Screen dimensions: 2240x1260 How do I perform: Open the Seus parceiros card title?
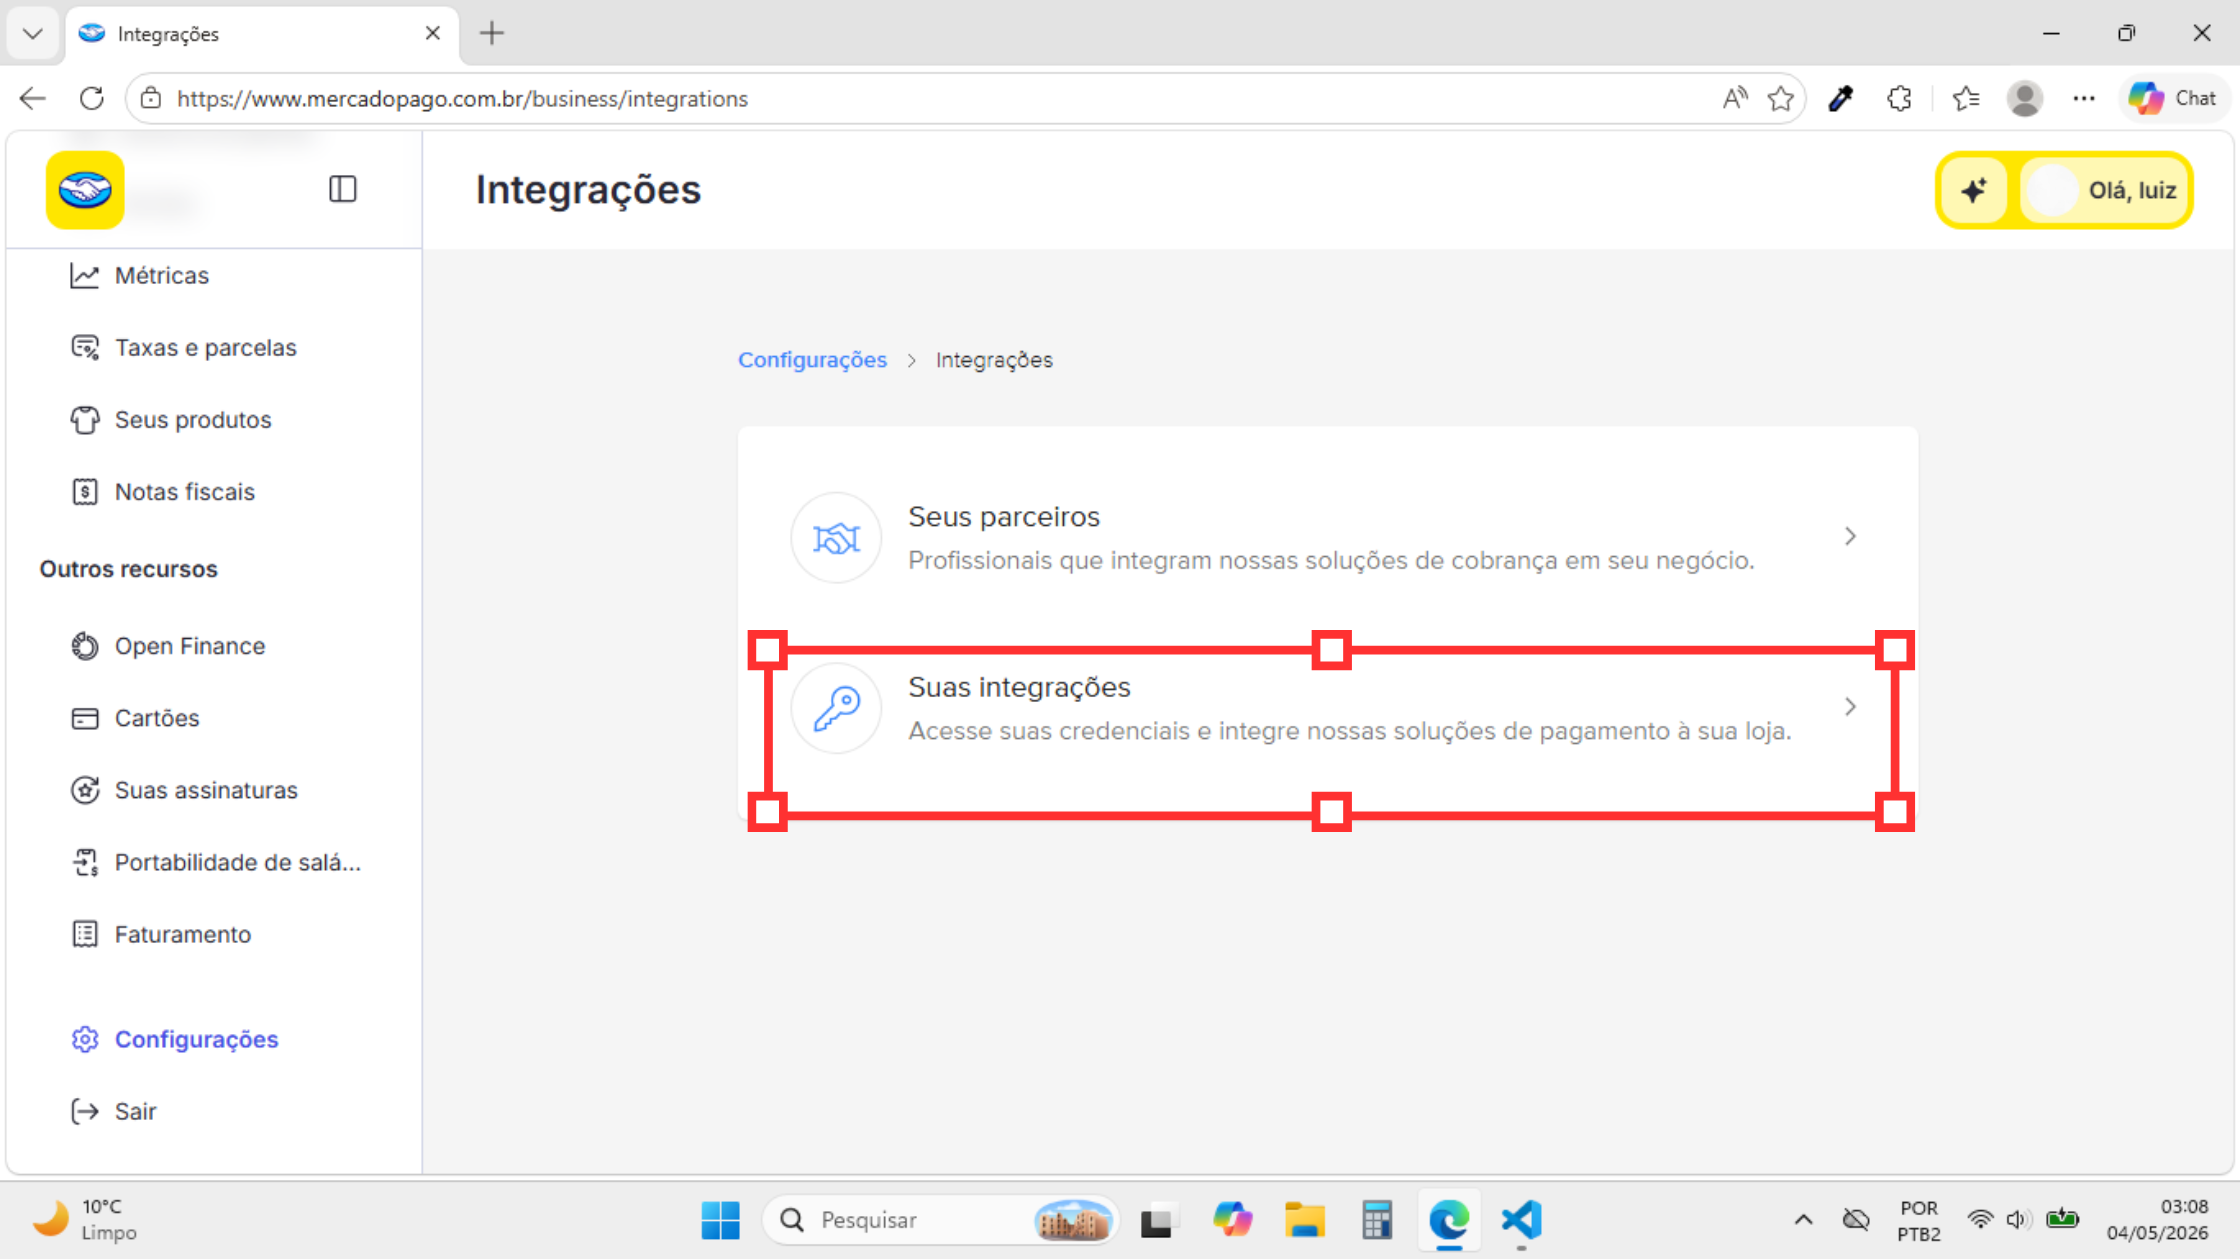(1004, 517)
